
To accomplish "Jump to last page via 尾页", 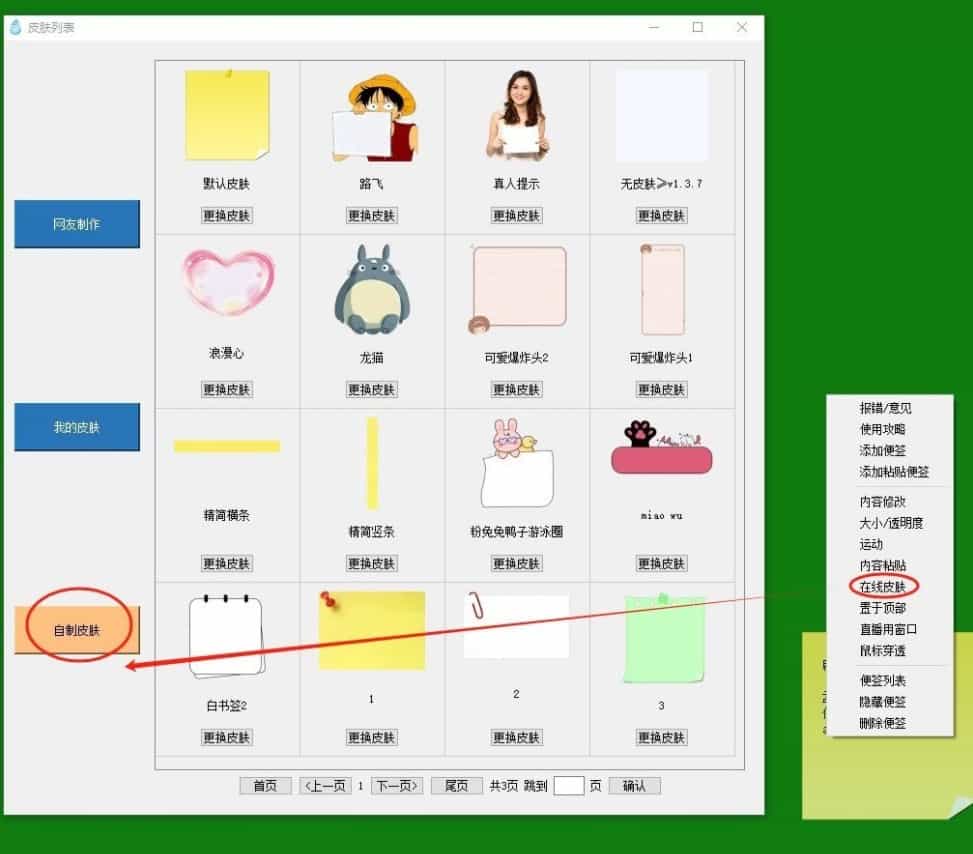I will [x=456, y=786].
